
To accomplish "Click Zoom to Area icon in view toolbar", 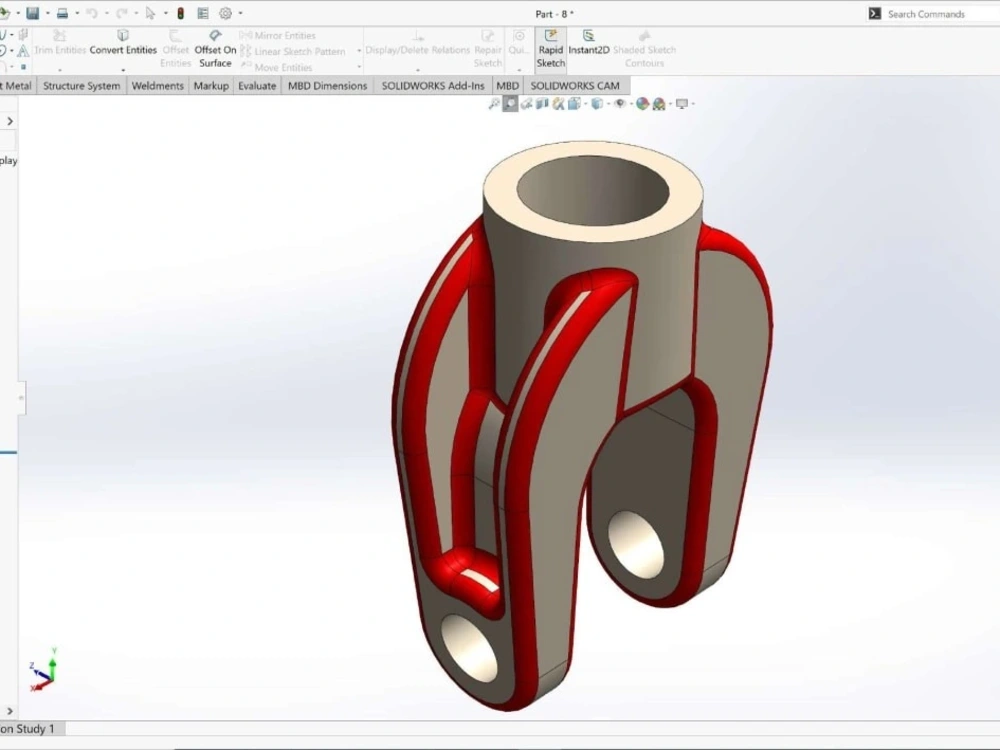I will (510, 103).
